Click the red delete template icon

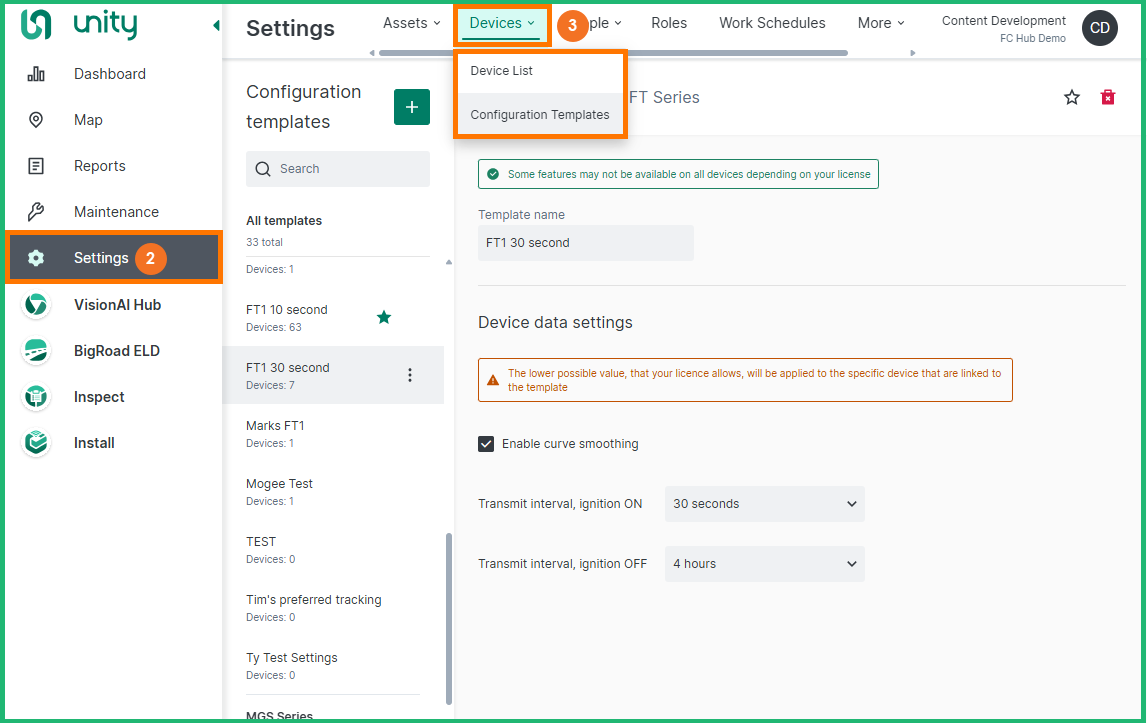[x=1107, y=97]
